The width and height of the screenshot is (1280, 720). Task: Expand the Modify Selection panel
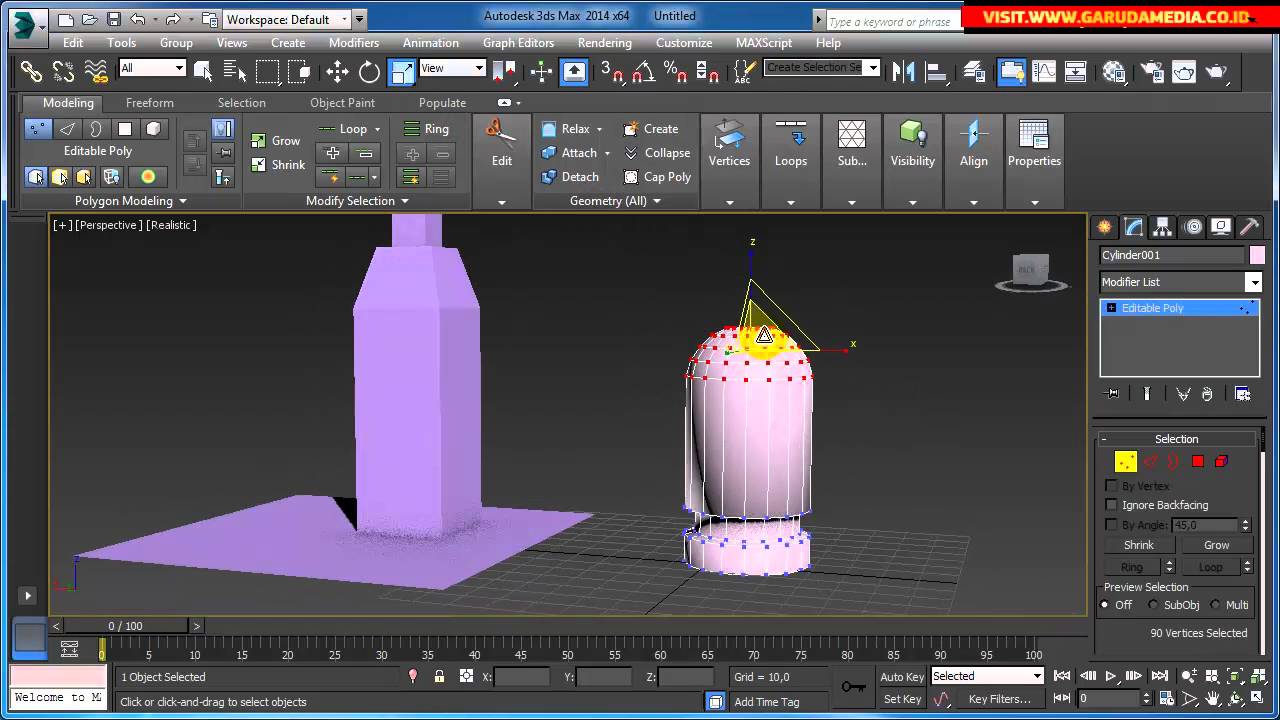click(x=357, y=201)
